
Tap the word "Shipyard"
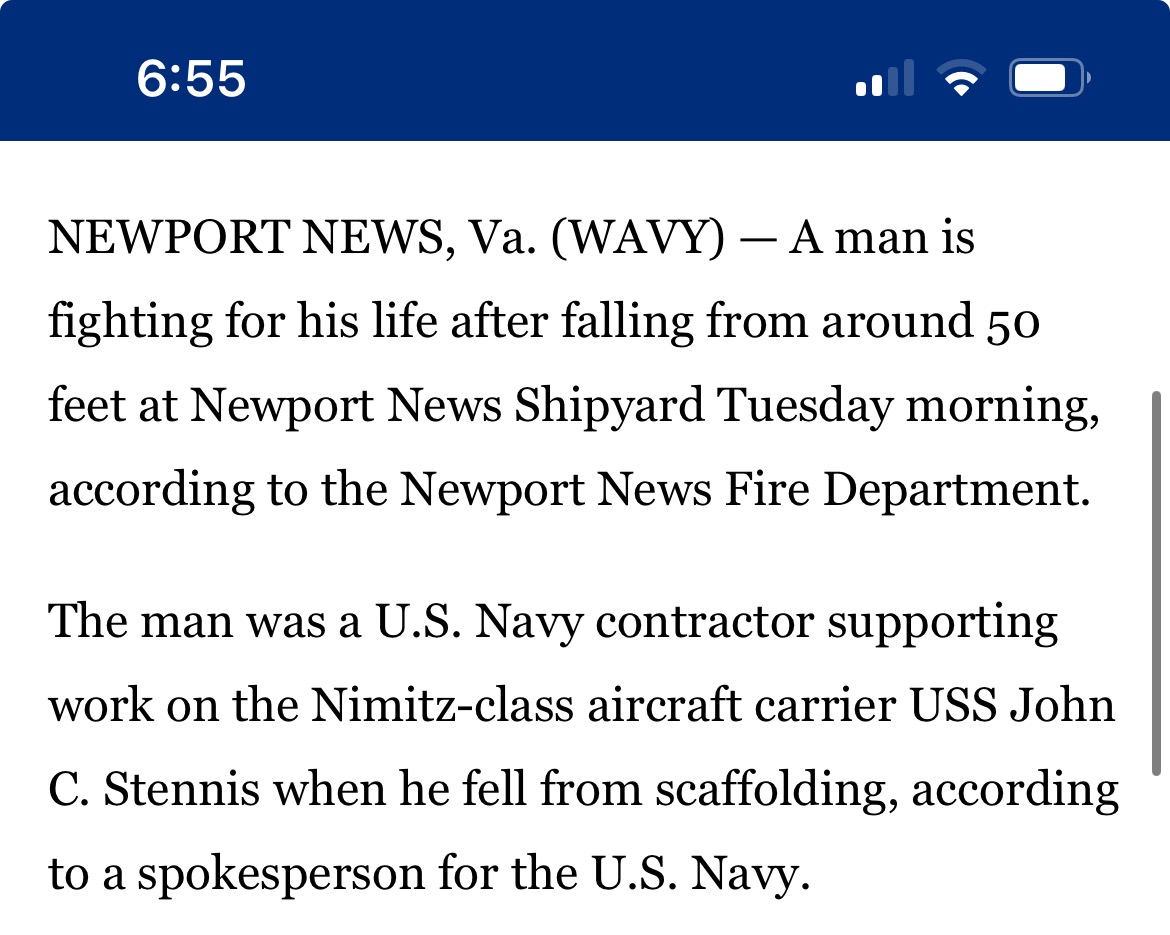click(610, 406)
